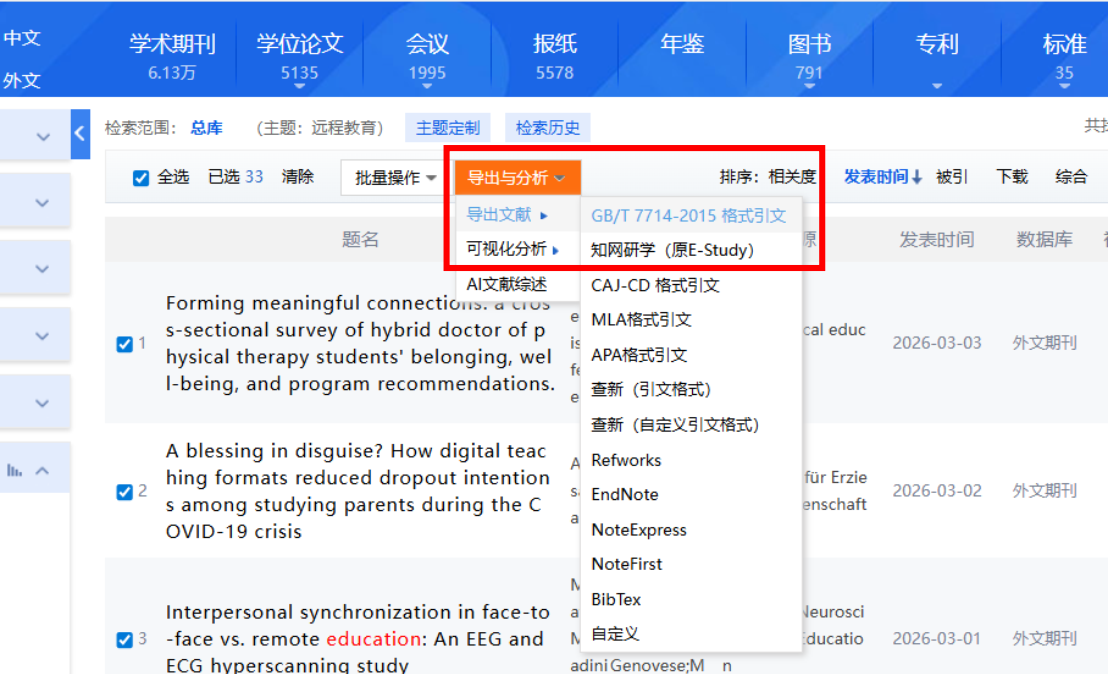Click the descending arrow beside 发表时间
This screenshot has width=1109, height=674.
(x=916, y=178)
